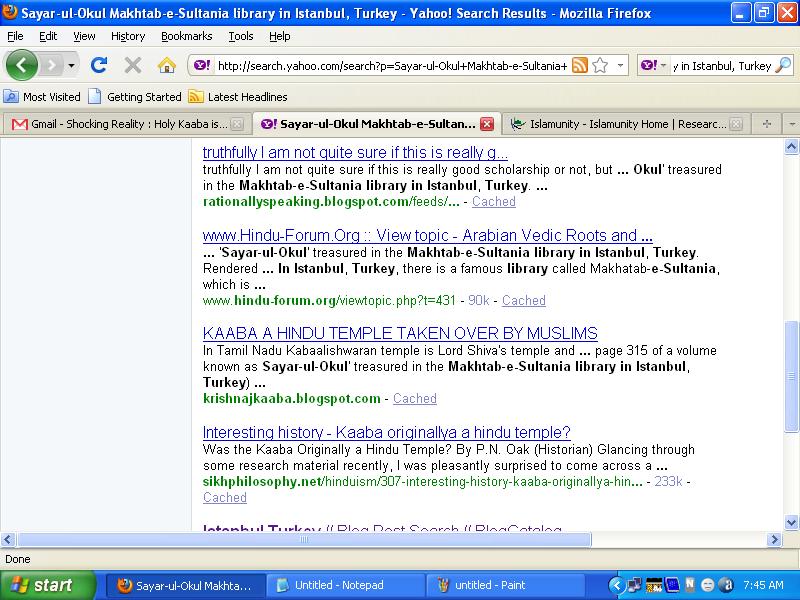Select the Sayar-ul-Okul Yahoo search tab

pyautogui.click(x=377, y=124)
